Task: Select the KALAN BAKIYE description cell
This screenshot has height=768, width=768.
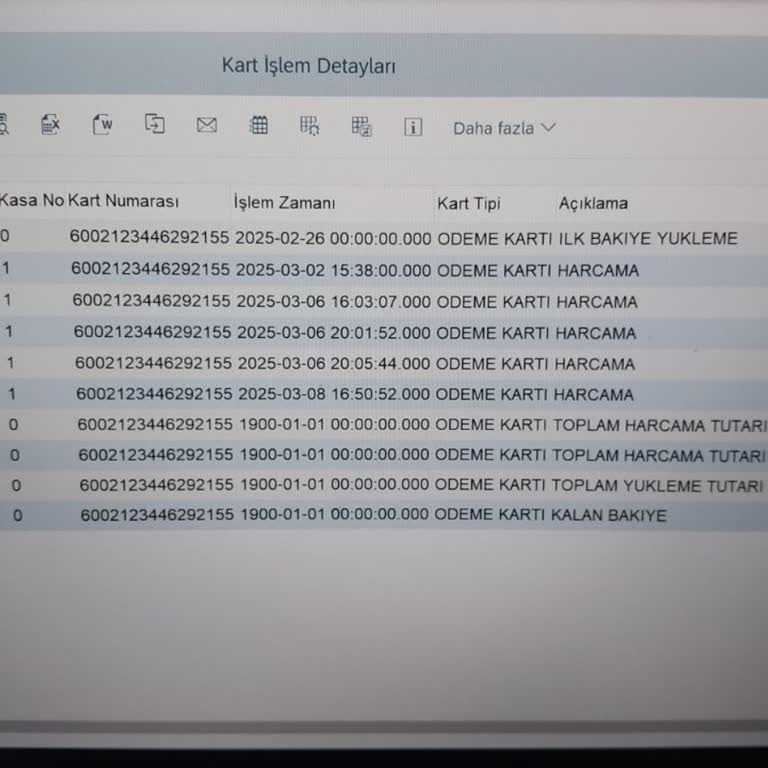Action: pyautogui.click(x=609, y=515)
